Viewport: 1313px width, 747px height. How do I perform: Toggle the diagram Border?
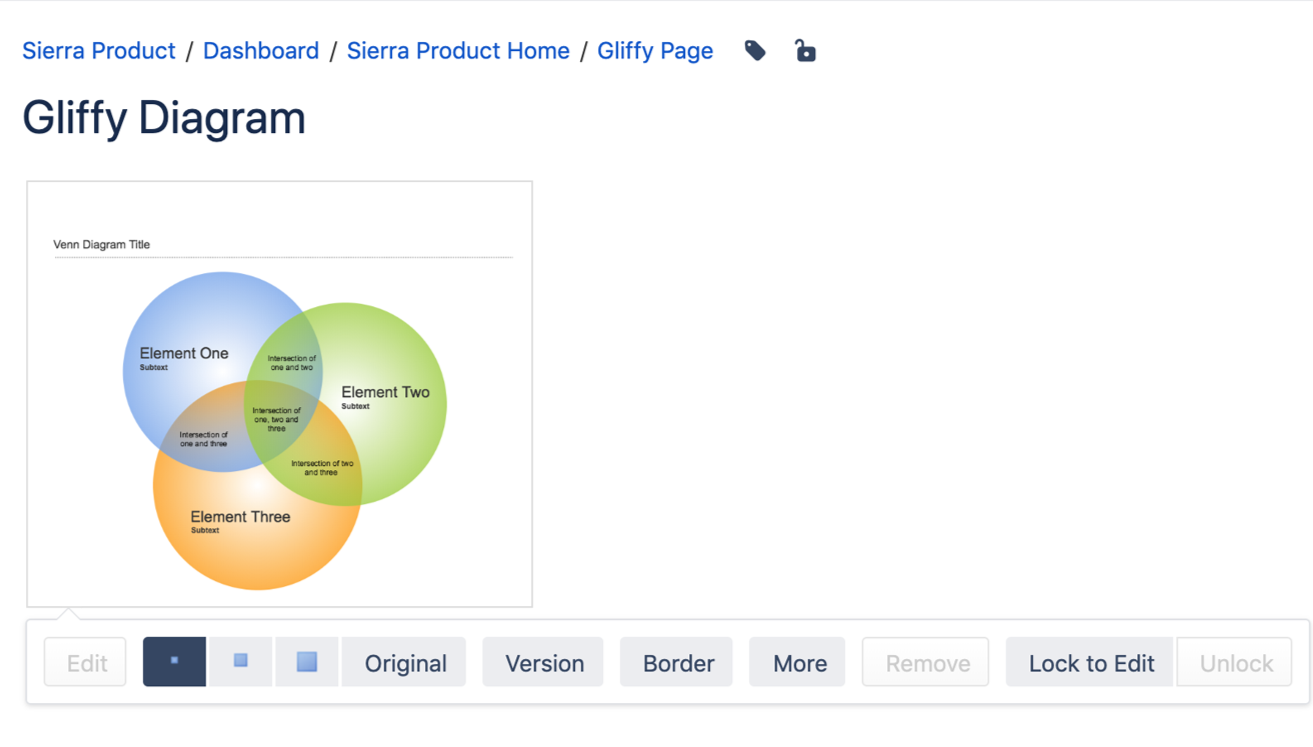coord(677,663)
